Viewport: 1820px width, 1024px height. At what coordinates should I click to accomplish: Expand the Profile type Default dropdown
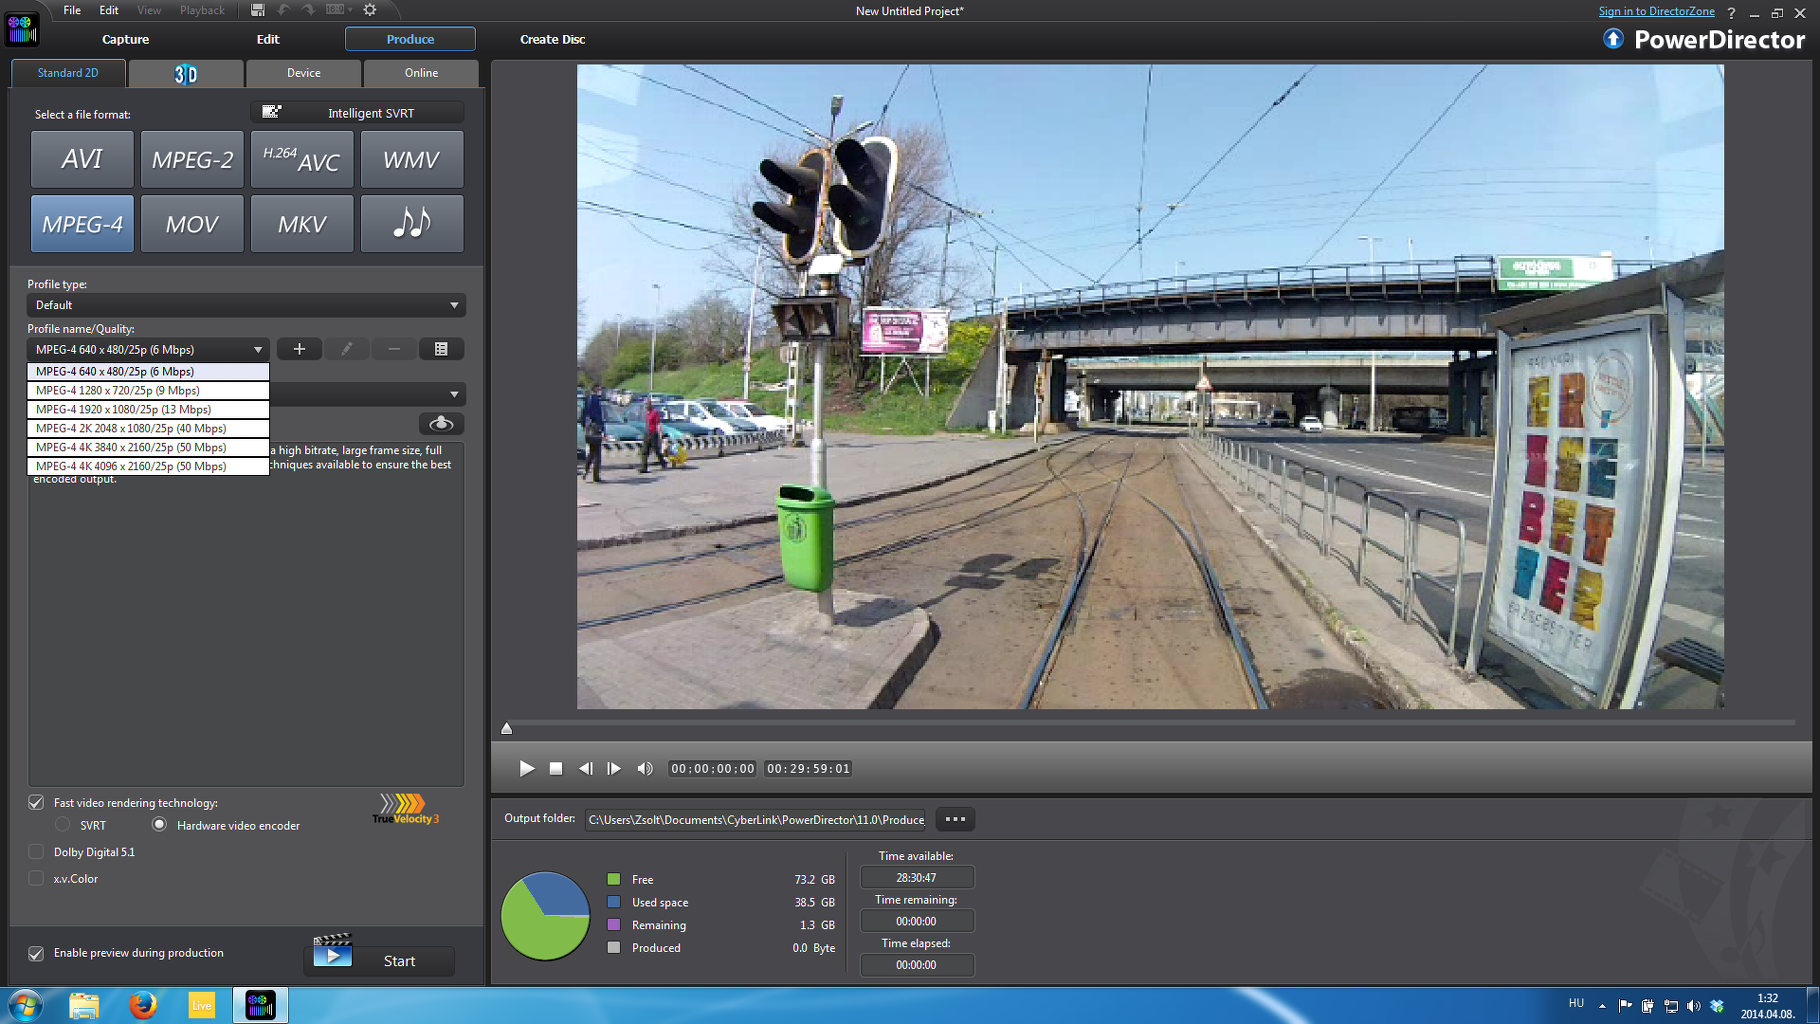click(x=246, y=305)
